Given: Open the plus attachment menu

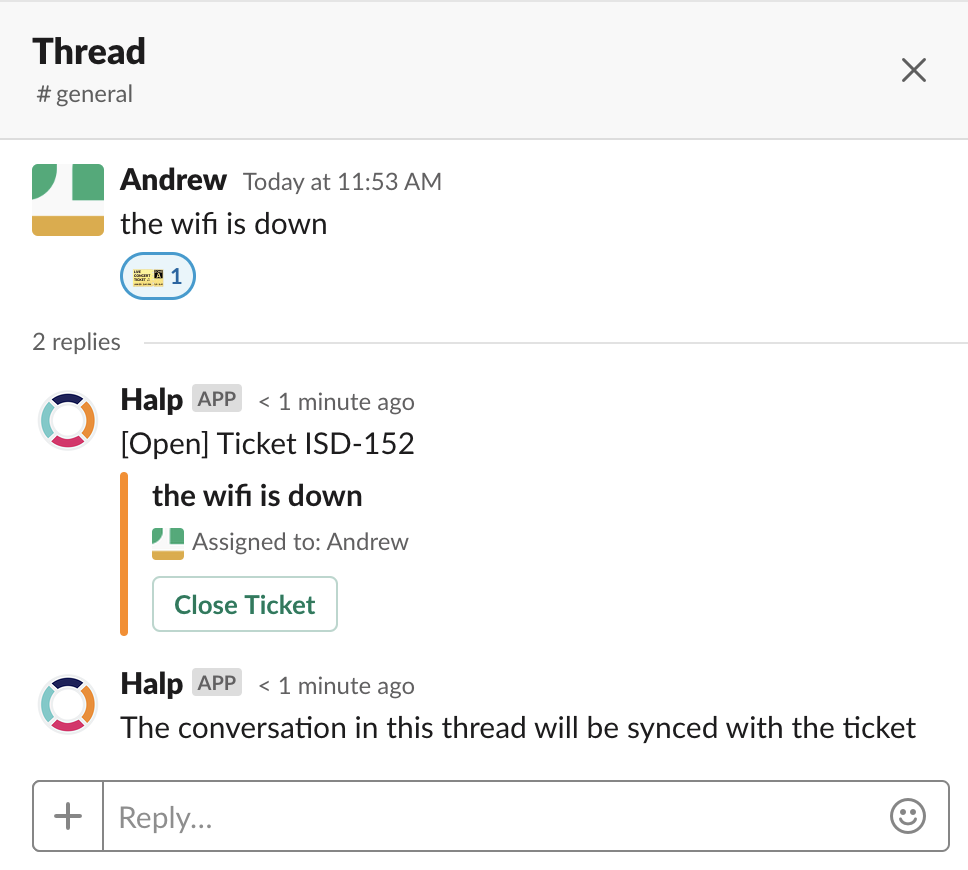Looking at the screenshot, I should point(68,816).
